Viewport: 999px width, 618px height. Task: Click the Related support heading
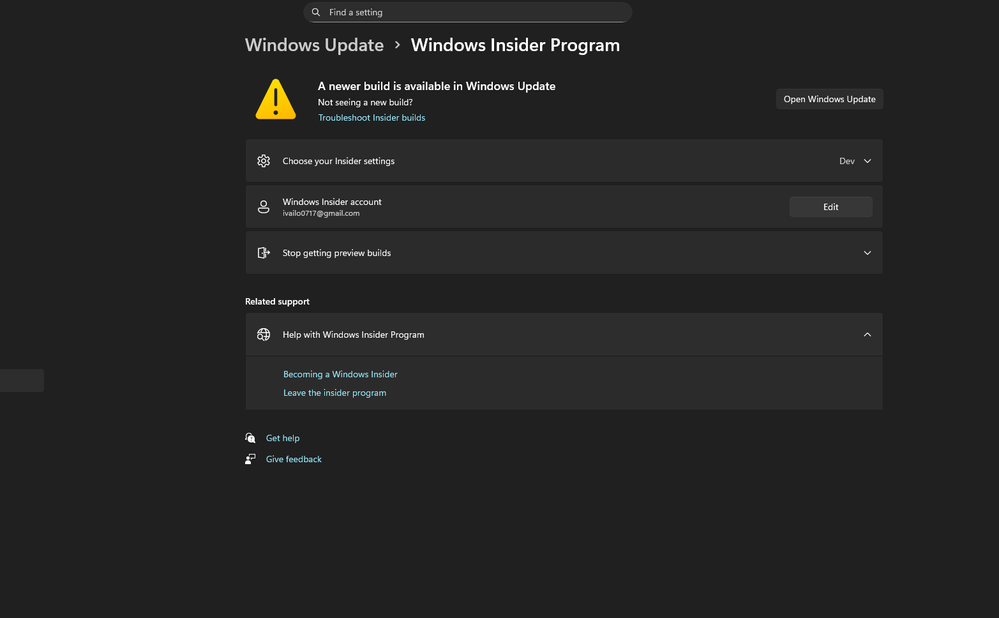click(277, 301)
